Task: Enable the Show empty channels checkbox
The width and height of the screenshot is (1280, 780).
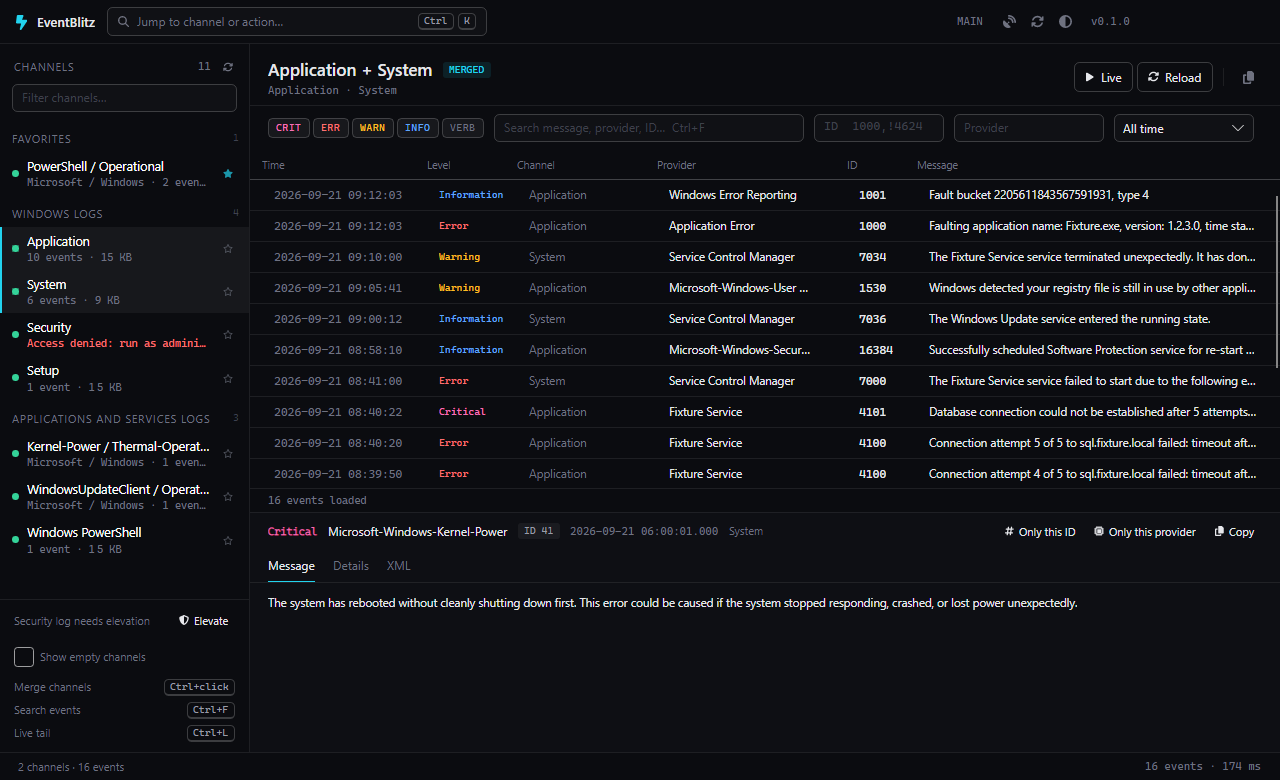Action: 24,657
